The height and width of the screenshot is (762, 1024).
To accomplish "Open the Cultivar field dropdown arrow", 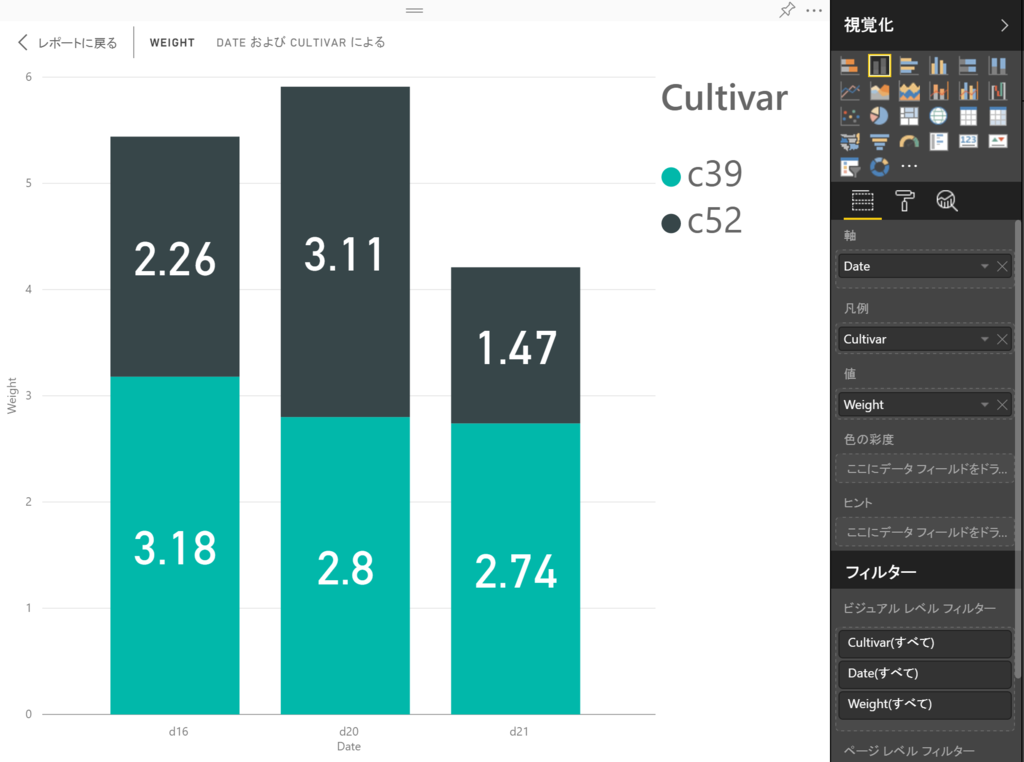I will [x=984, y=339].
